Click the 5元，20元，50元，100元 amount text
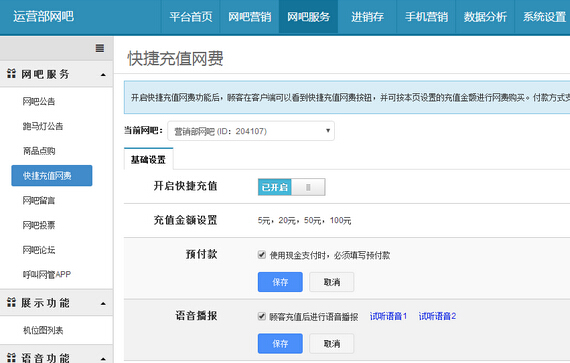Screen dimensions: 570x363 304,220
